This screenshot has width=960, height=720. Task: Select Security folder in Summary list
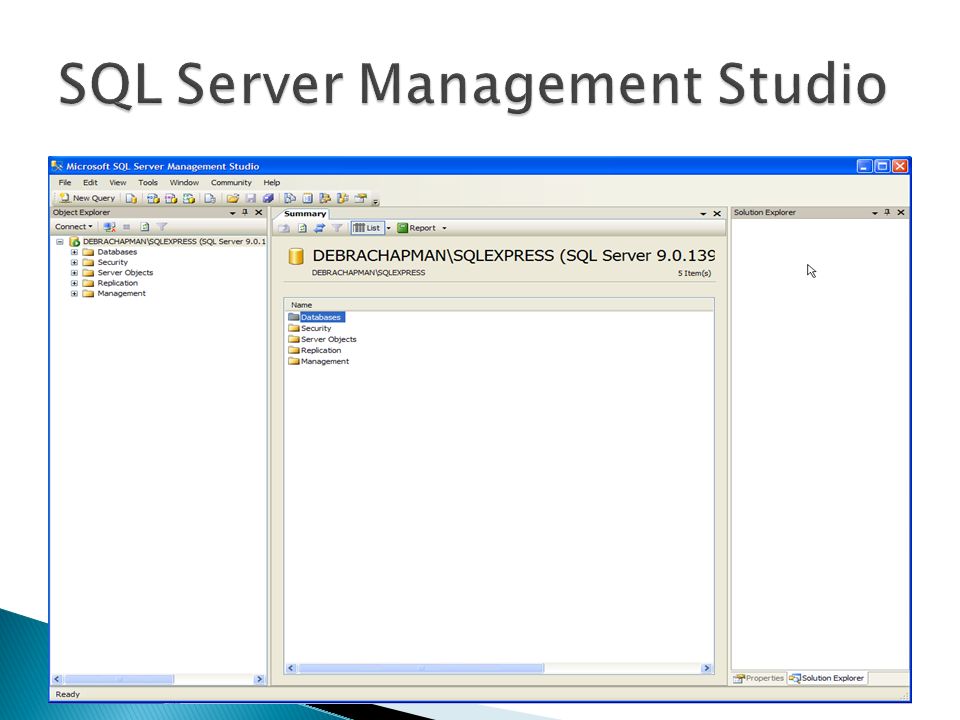pos(310,328)
